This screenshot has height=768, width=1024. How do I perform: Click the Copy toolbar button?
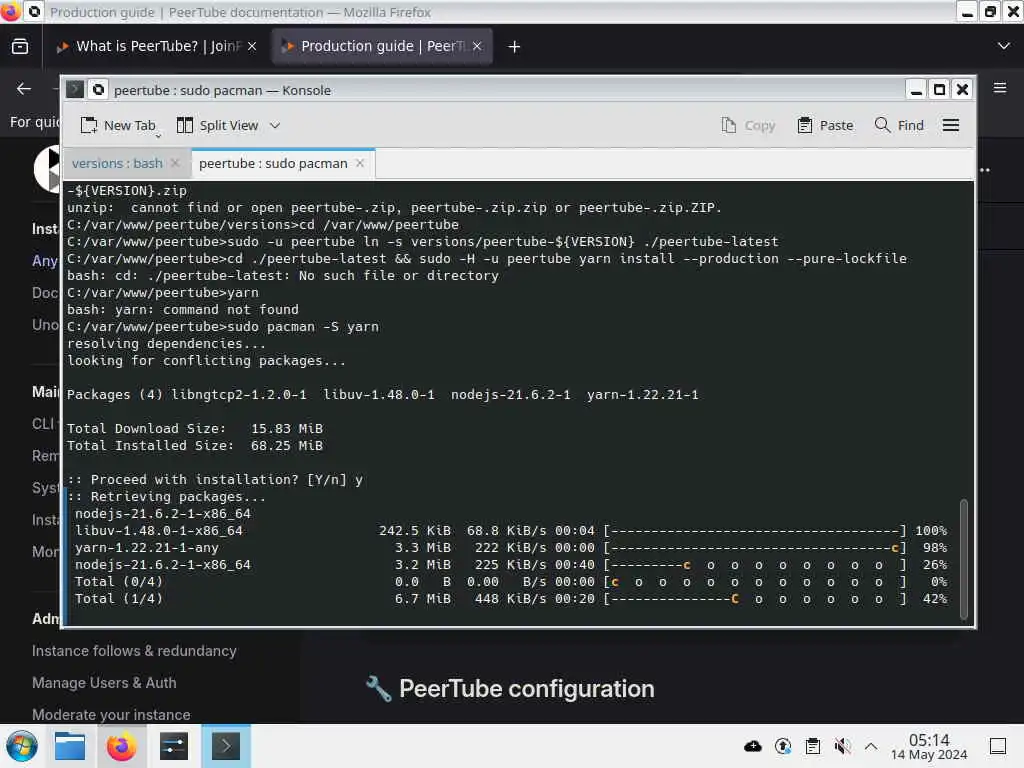(748, 125)
